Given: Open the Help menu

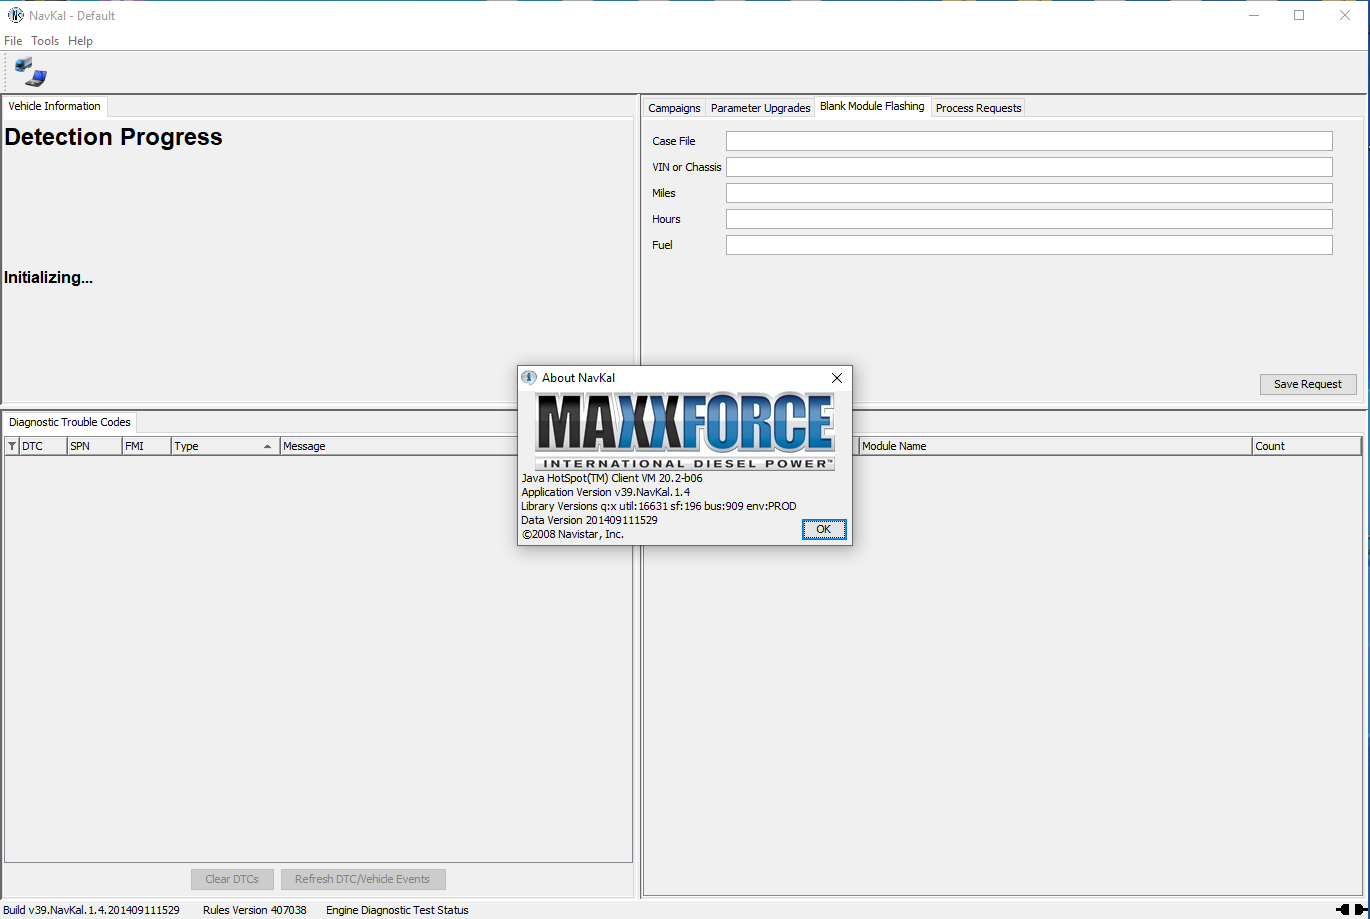Looking at the screenshot, I should coord(80,41).
